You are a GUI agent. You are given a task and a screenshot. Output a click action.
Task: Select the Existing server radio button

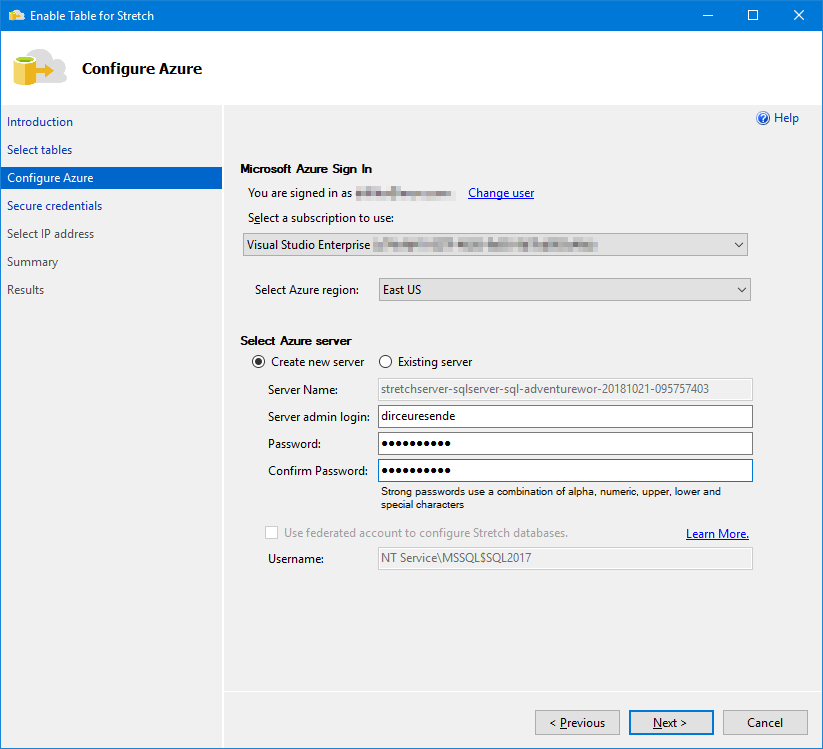pos(385,362)
